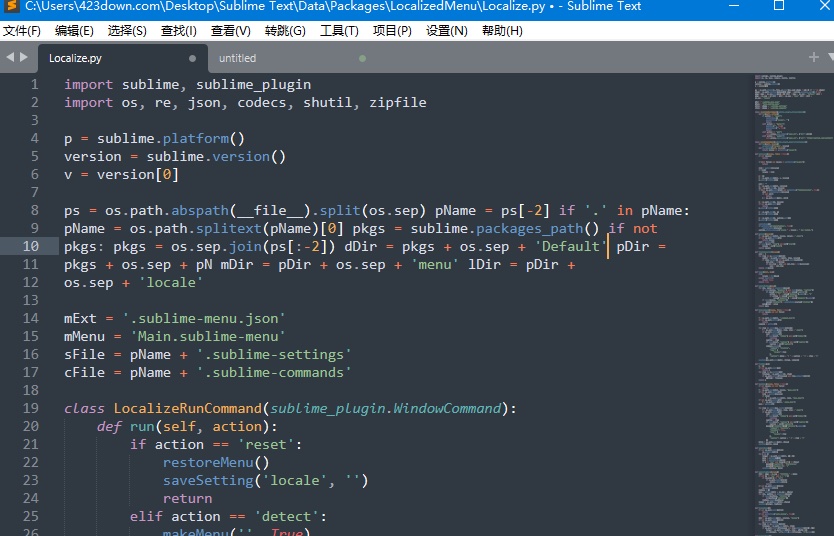Viewport: 834px width, 536px height.
Task: Click the 'Default' string on line 10
Action: (571, 246)
